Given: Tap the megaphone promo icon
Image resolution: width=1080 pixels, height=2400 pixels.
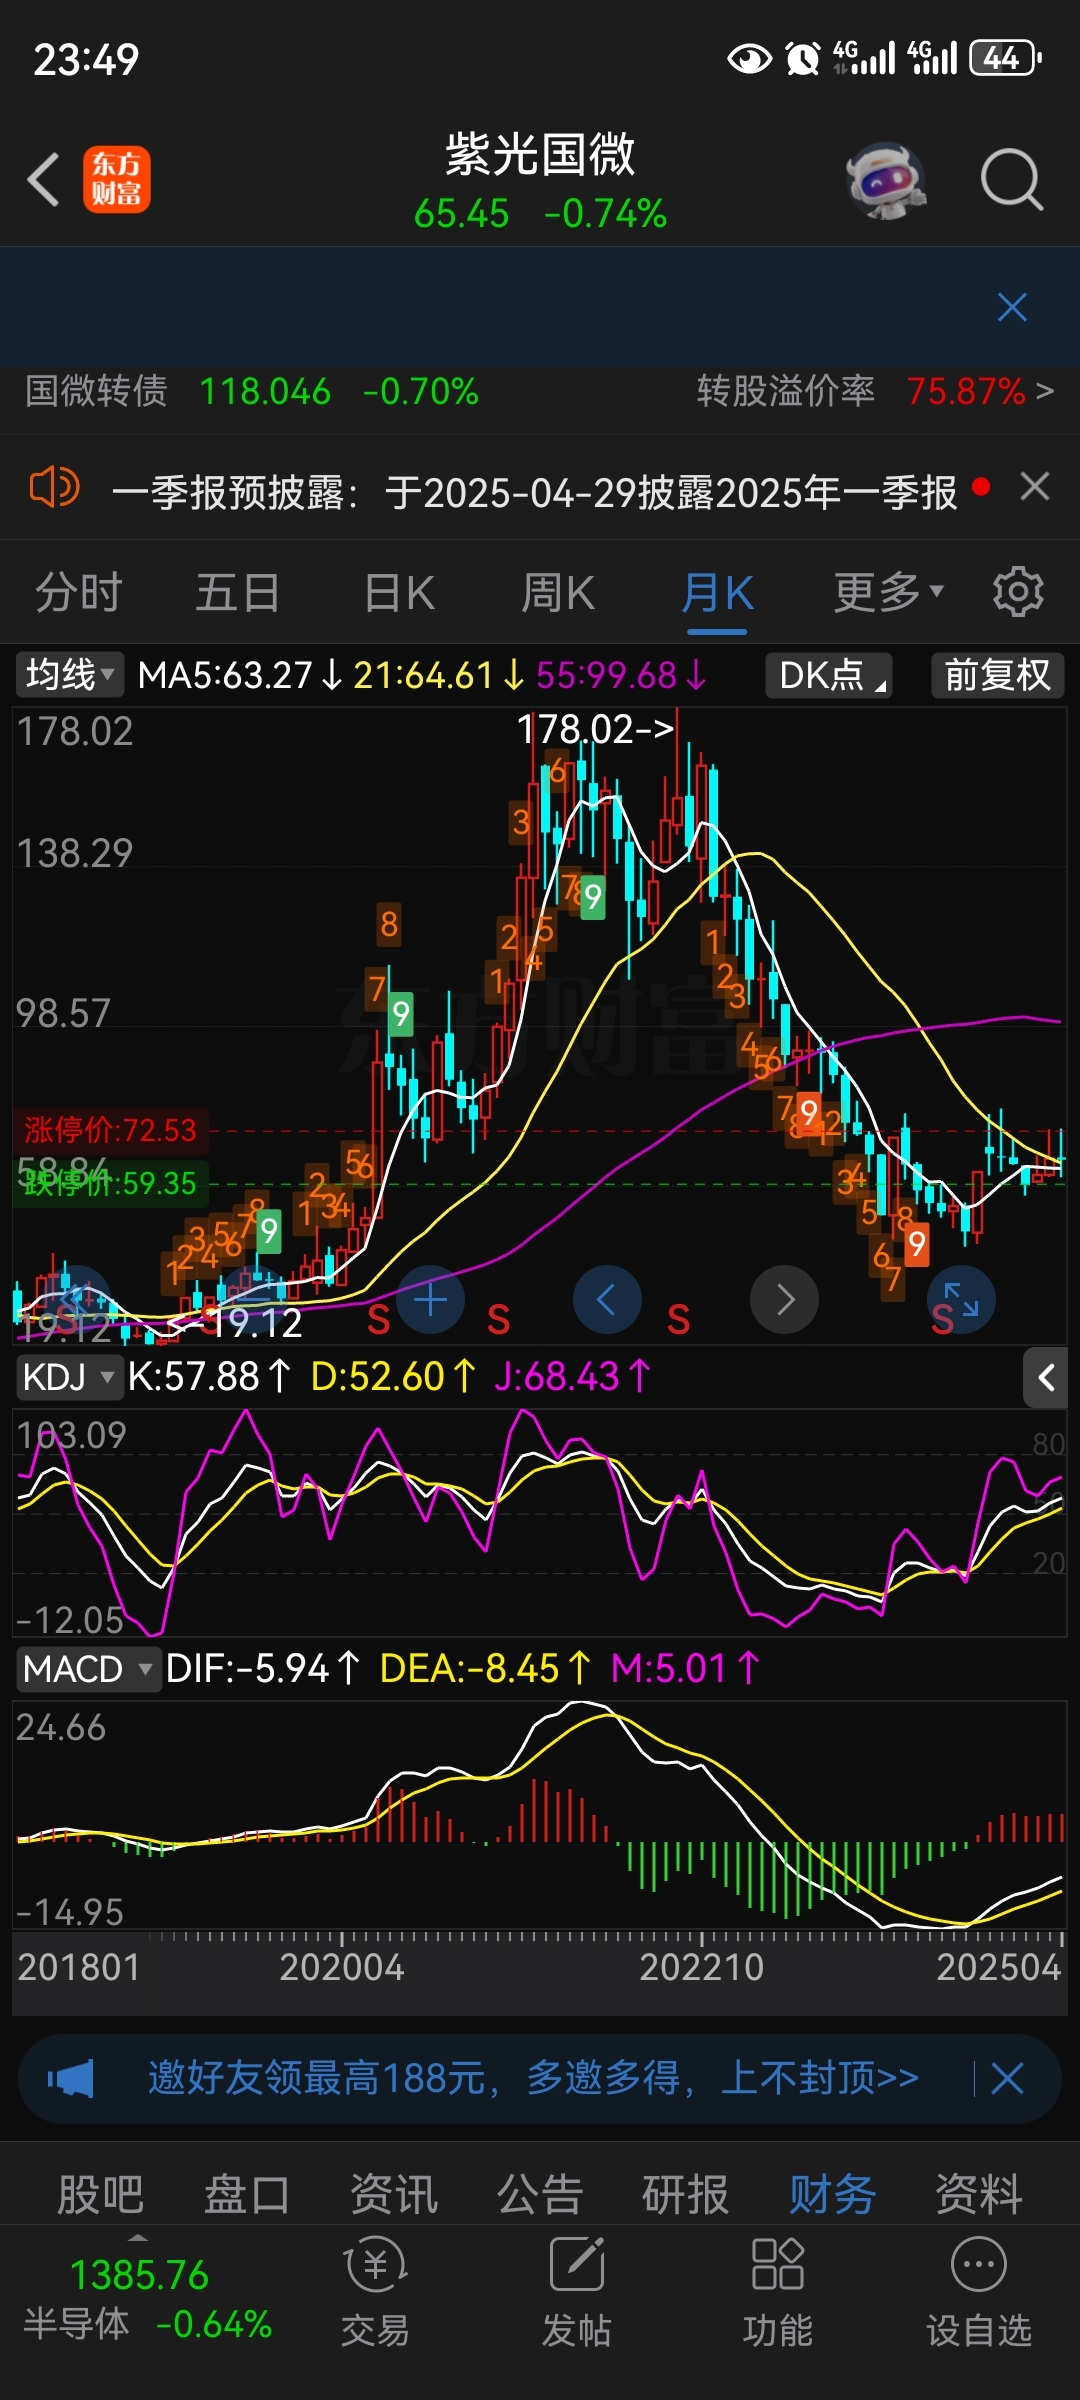Looking at the screenshot, I should pyautogui.click(x=70, y=2079).
